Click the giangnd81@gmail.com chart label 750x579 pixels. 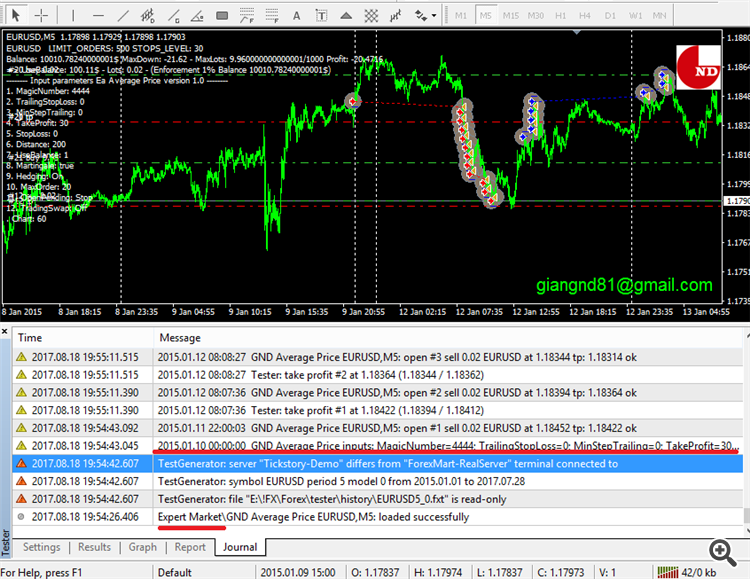[624, 285]
